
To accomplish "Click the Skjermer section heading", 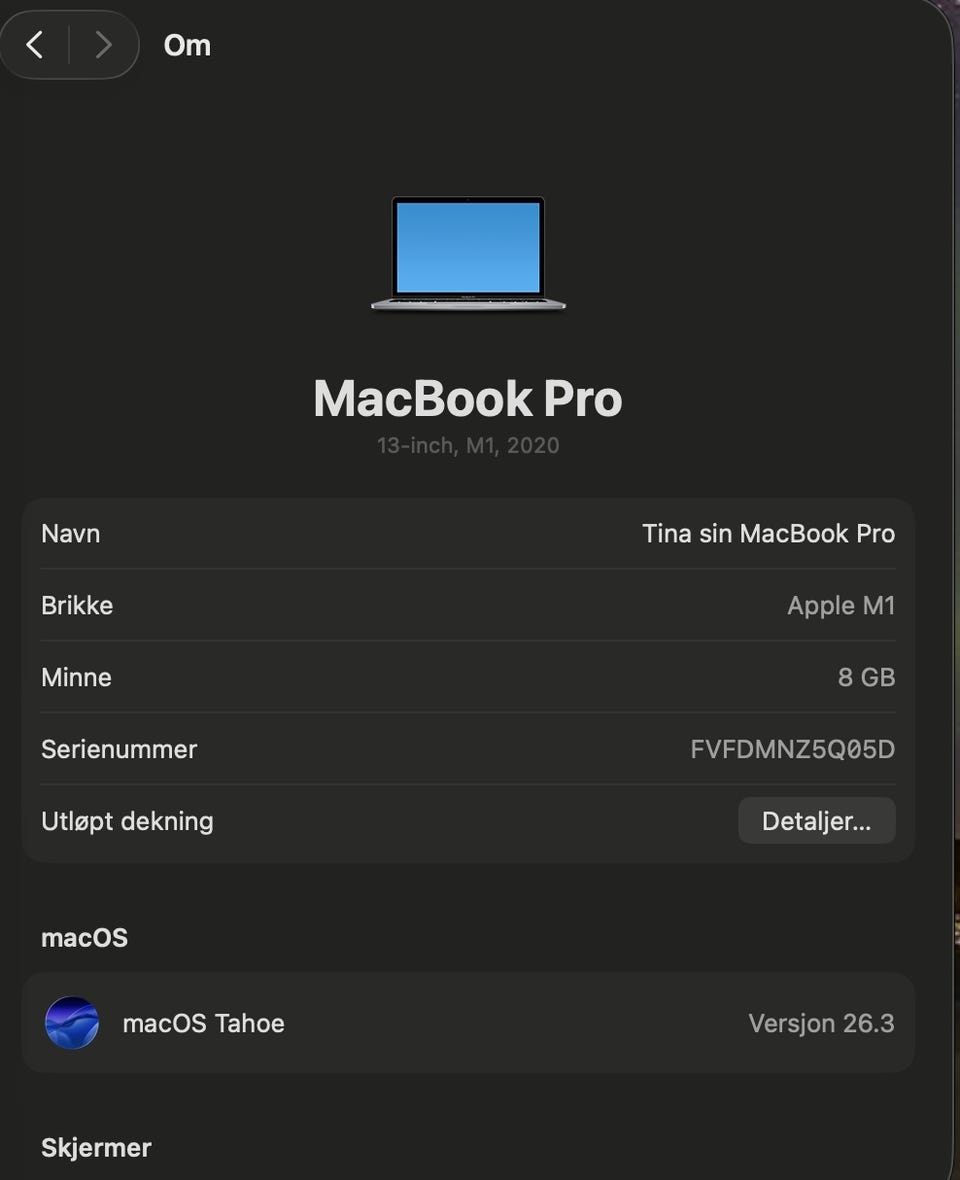I will (x=96, y=1148).
